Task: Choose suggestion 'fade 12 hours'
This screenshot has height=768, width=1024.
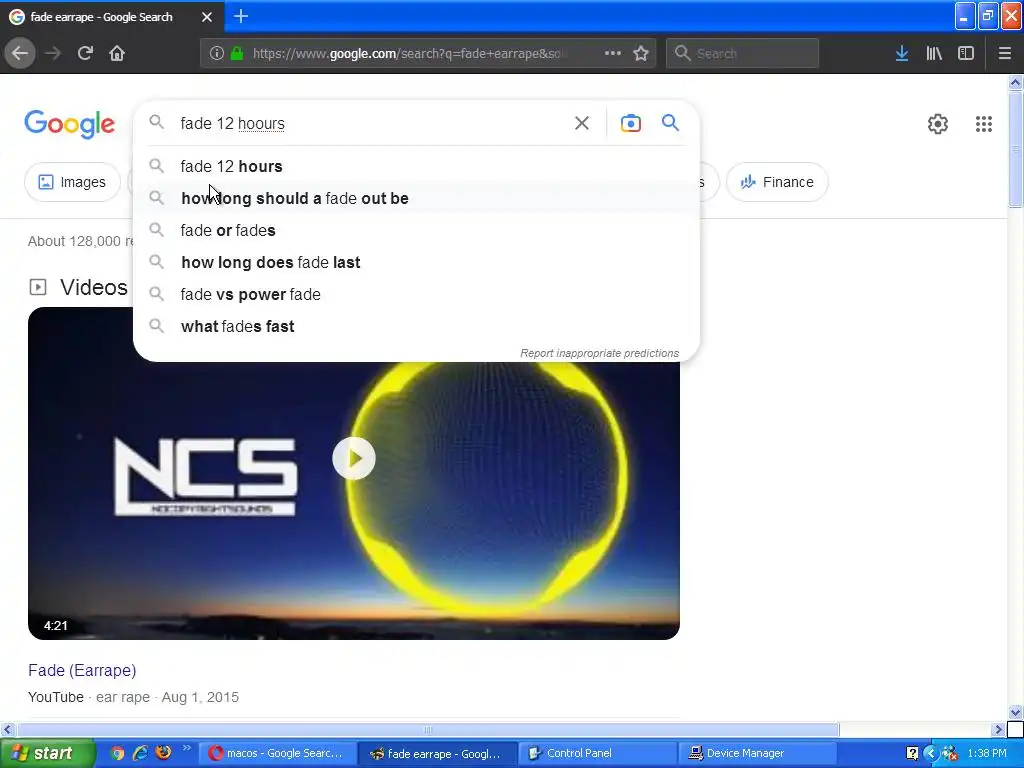Action: click(x=416, y=167)
